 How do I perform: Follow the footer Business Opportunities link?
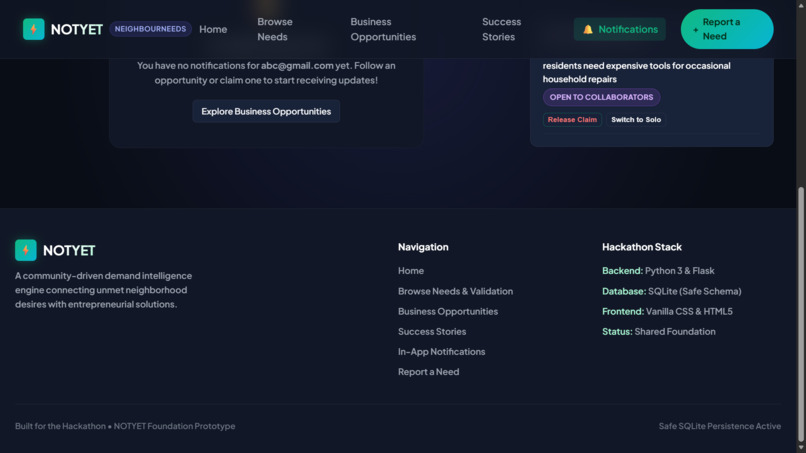(448, 311)
